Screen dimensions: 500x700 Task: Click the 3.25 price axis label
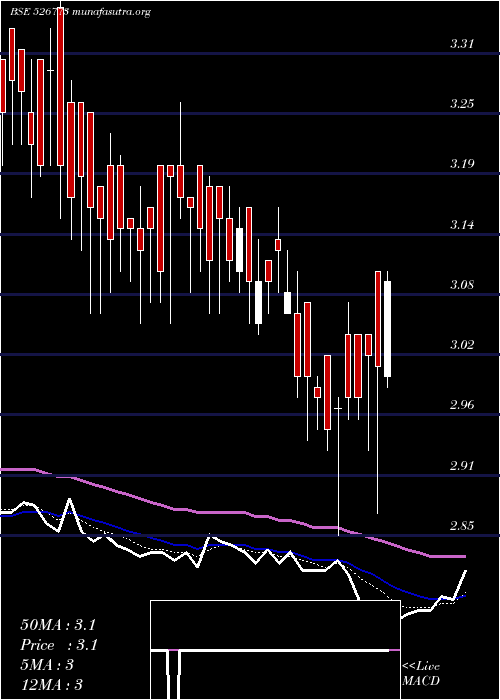pos(461,104)
